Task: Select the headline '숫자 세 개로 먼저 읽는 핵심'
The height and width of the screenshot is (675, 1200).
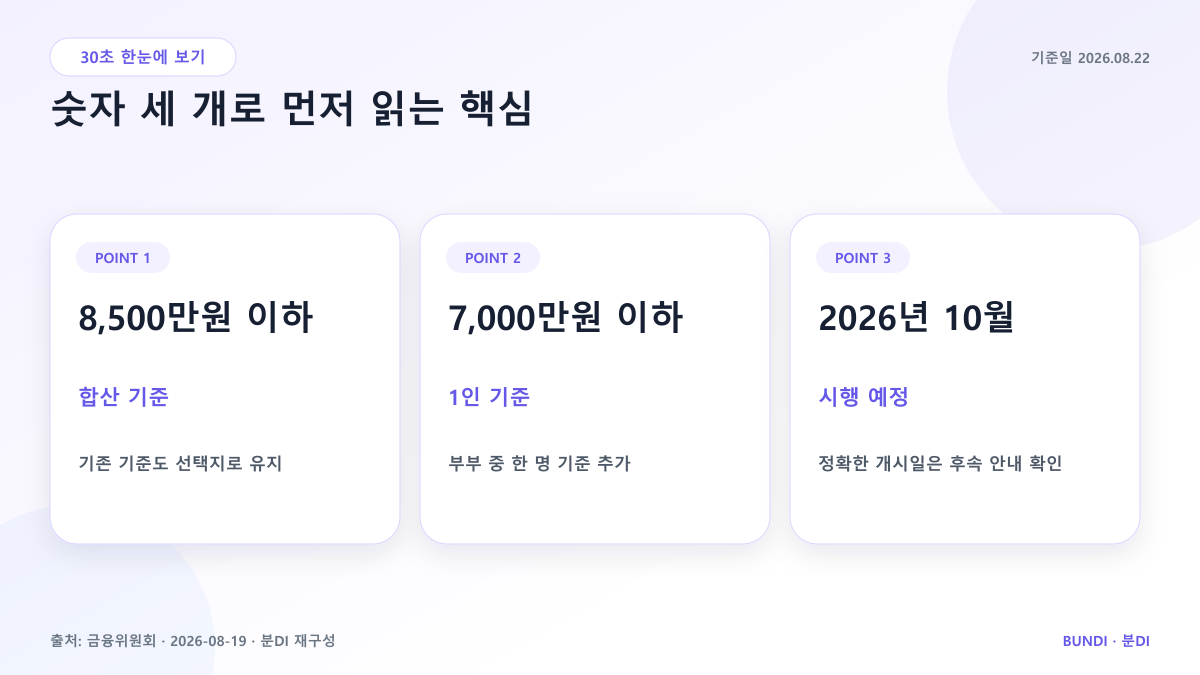Action: [291, 109]
